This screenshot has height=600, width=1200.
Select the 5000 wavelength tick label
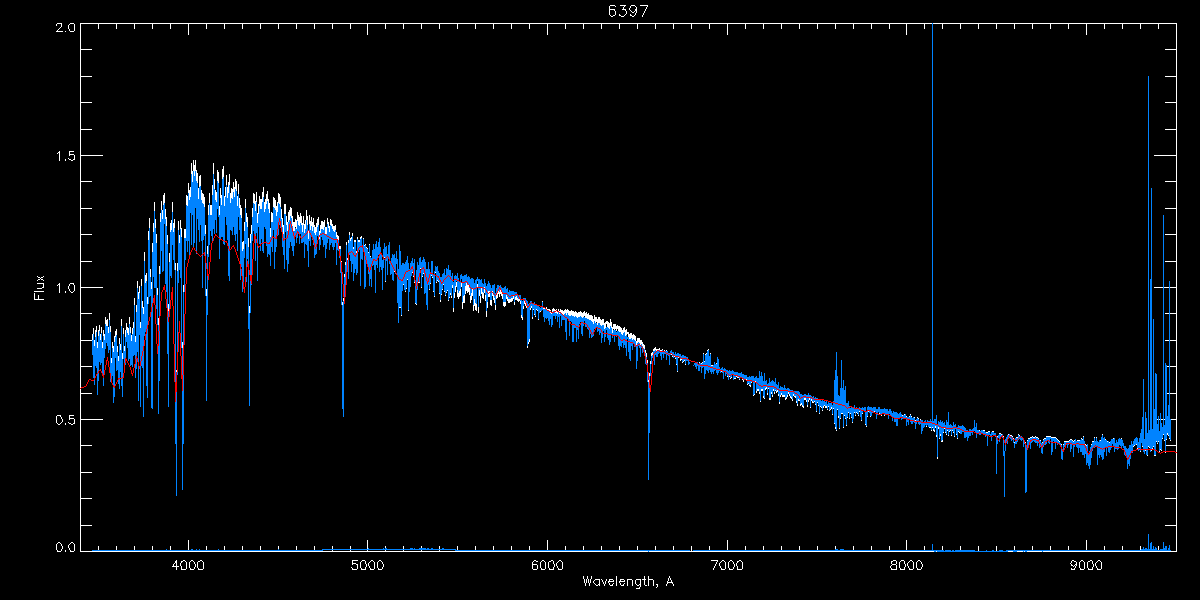tap(368, 565)
